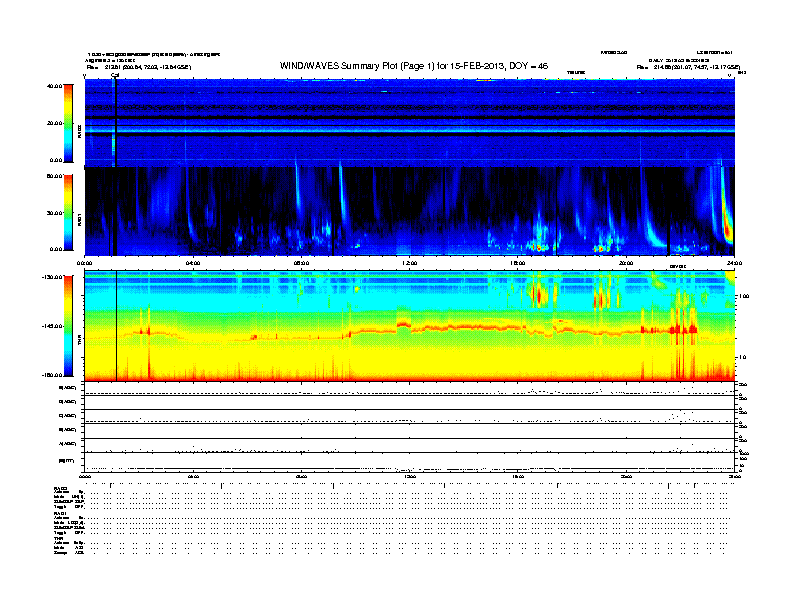Click the bright red burst at RAD1 right edge
Screen dimensions: 792x612
[x=728, y=226]
